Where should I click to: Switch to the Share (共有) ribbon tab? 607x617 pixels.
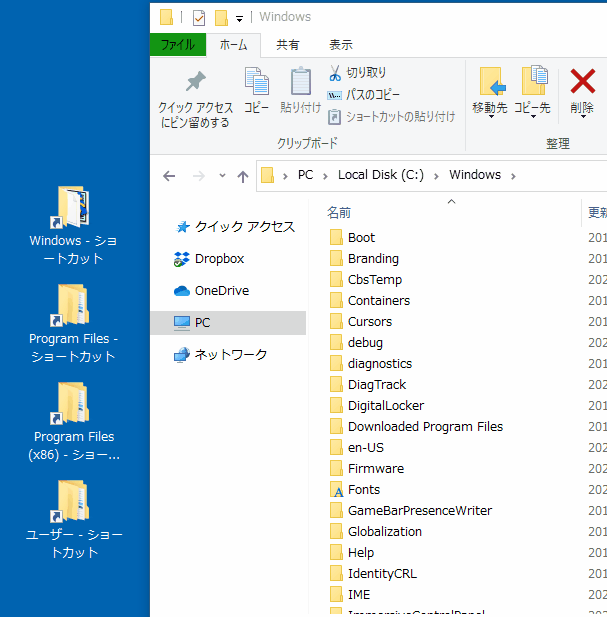tap(288, 45)
